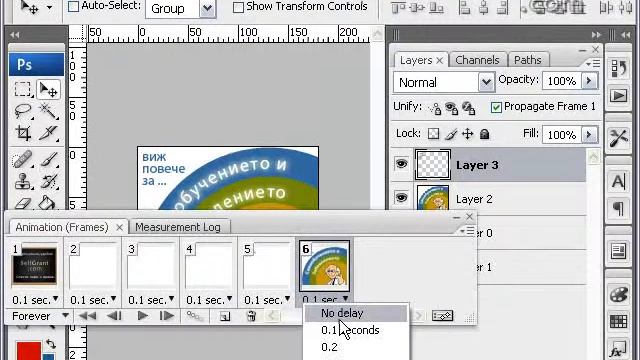
Task: Select the first animation frame button
Action: 87,316
